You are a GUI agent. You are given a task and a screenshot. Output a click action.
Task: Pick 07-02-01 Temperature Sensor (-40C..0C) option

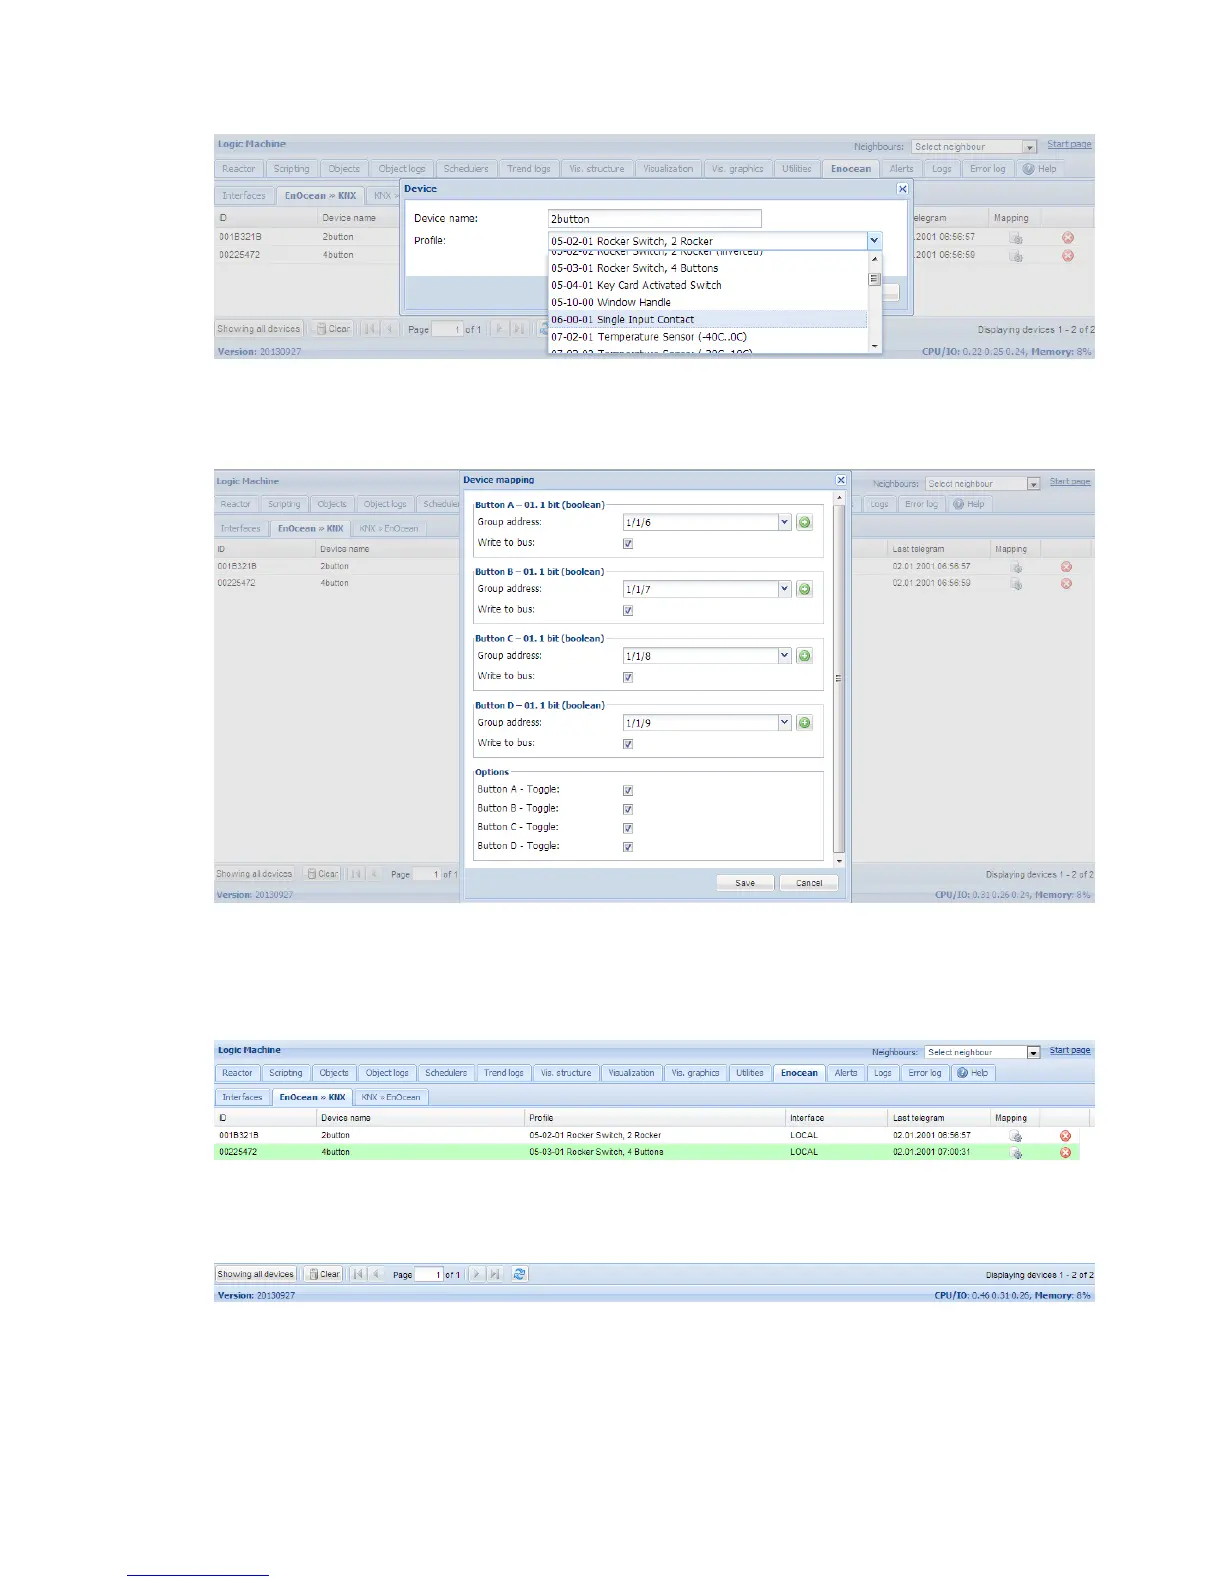tap(707, 337)
